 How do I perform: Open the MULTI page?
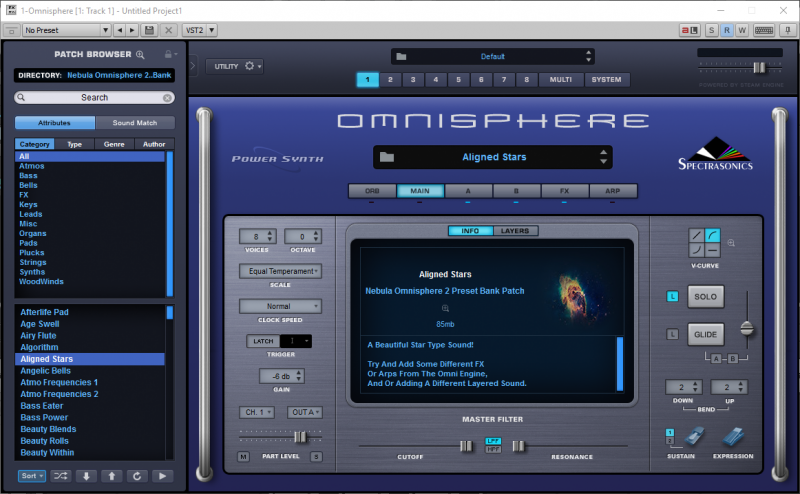[x=561, y=80]
